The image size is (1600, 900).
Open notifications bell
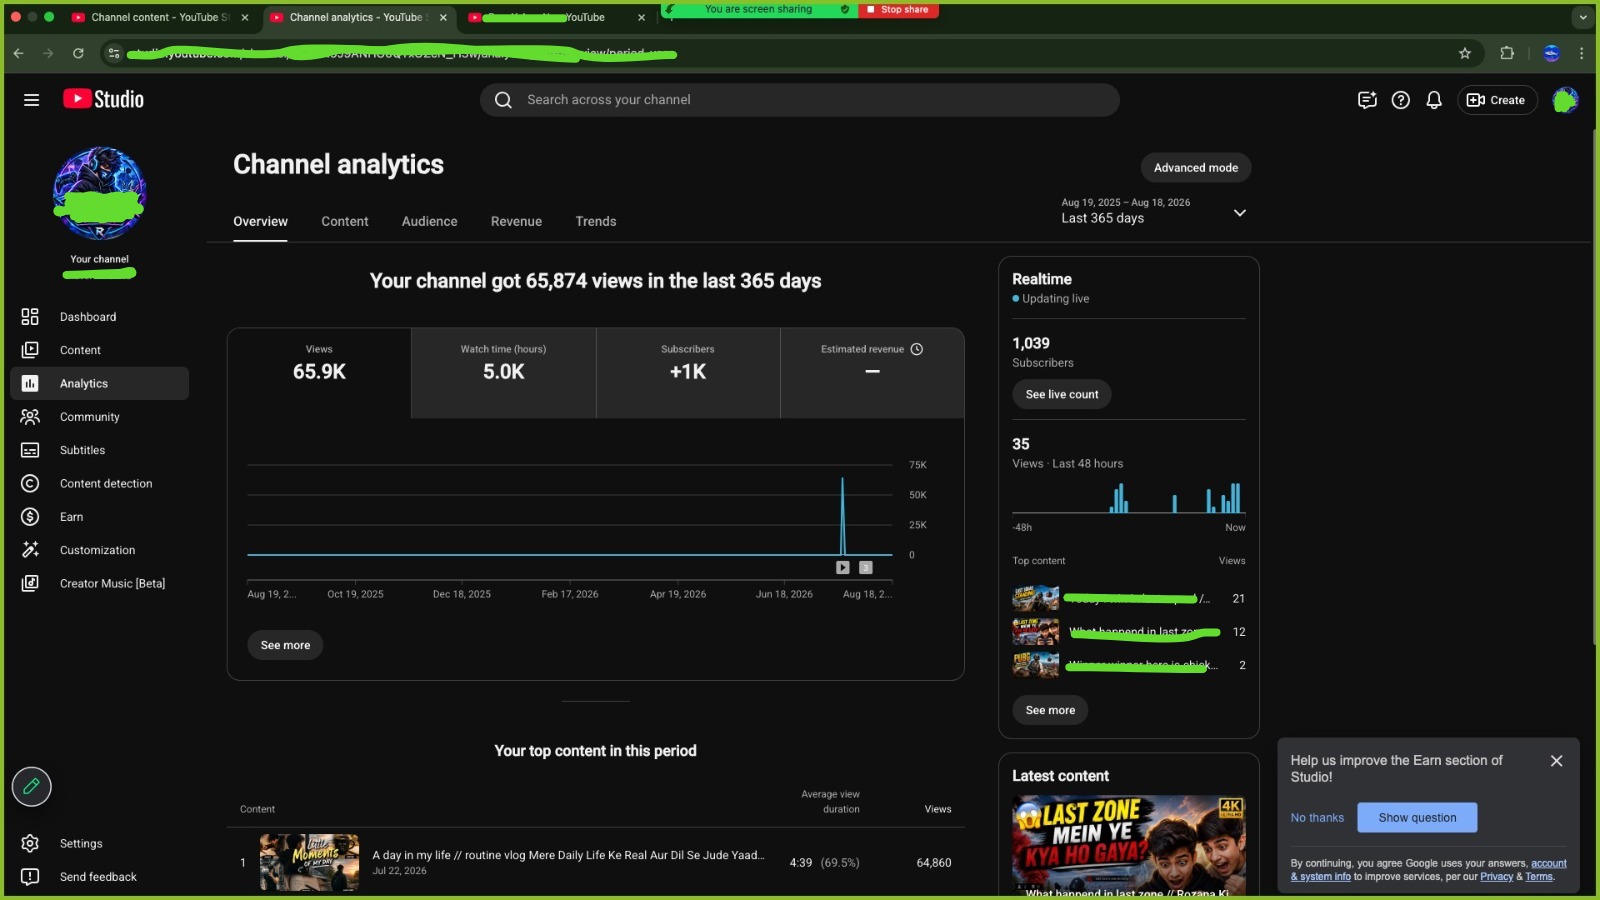click(x=1434, y=100)
